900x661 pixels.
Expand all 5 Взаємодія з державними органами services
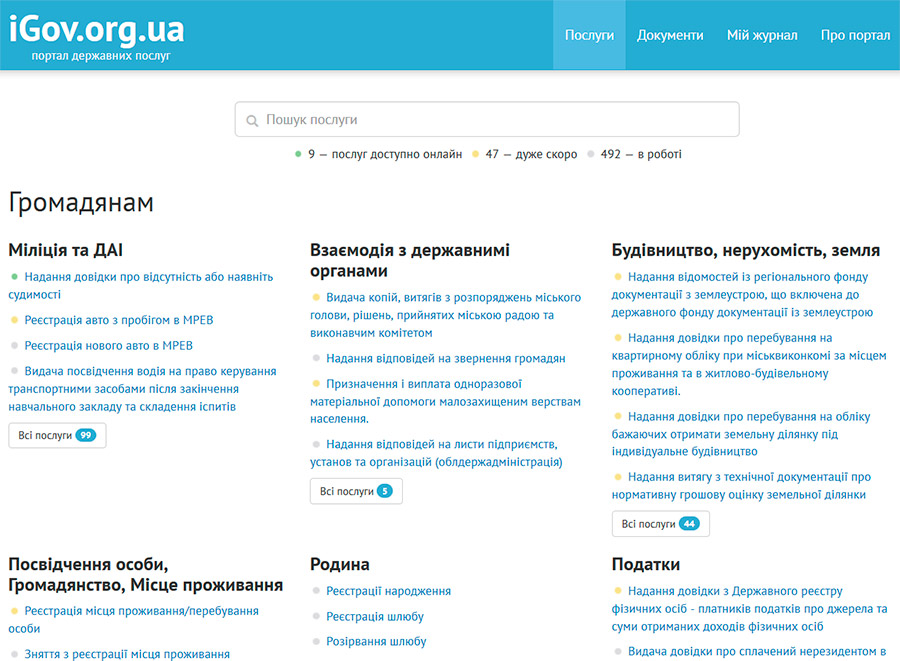[356, 491]
